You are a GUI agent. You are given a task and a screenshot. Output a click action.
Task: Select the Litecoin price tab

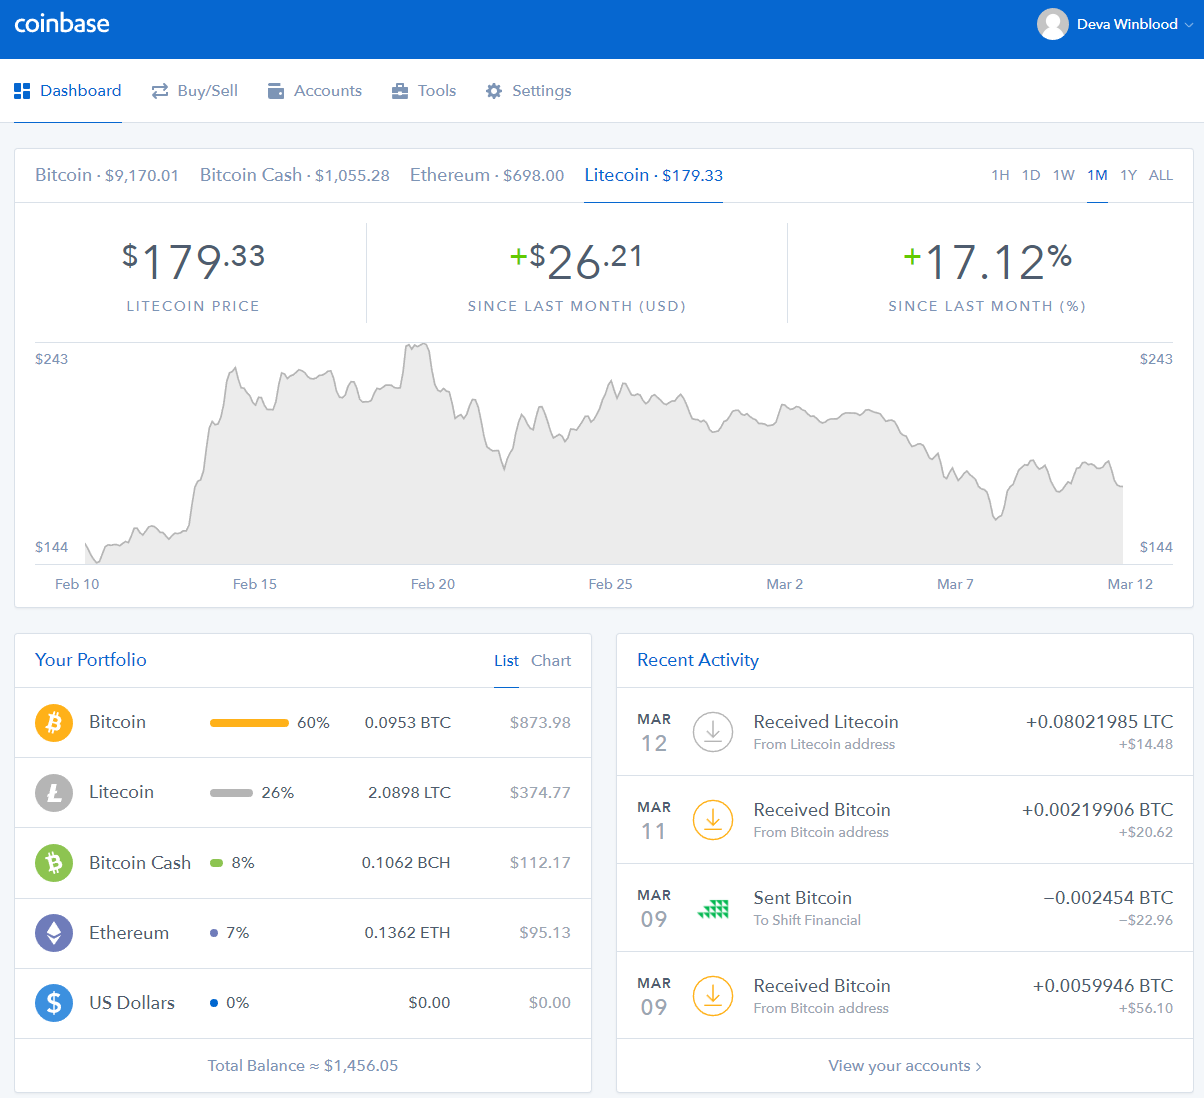click(654, 175)
